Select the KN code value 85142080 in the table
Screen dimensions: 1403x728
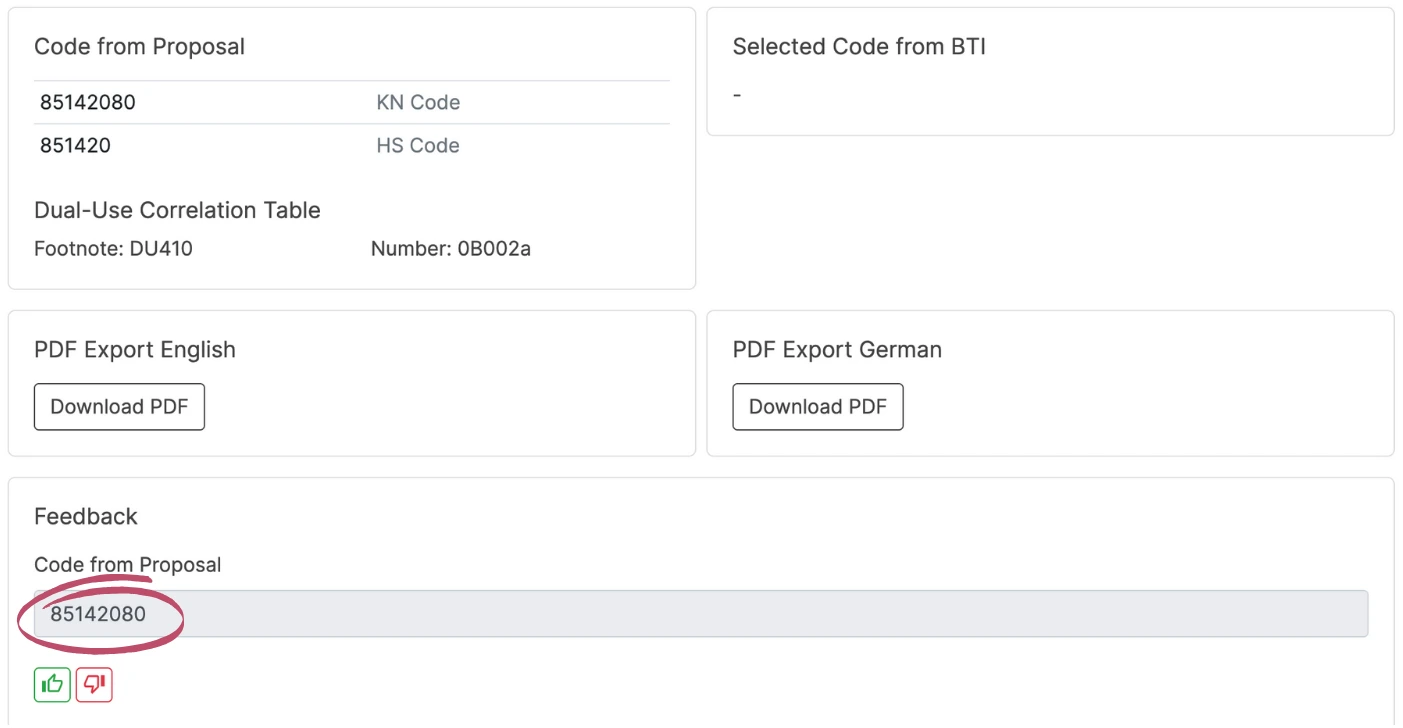tap(88, 102)
